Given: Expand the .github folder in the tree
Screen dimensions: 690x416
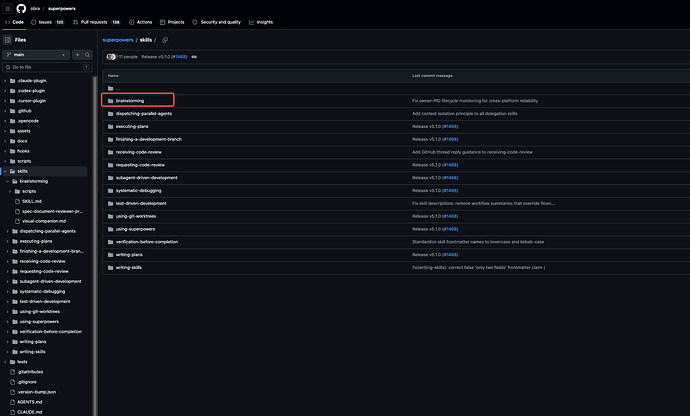Looking at the screenshot, I should [5, 111].
